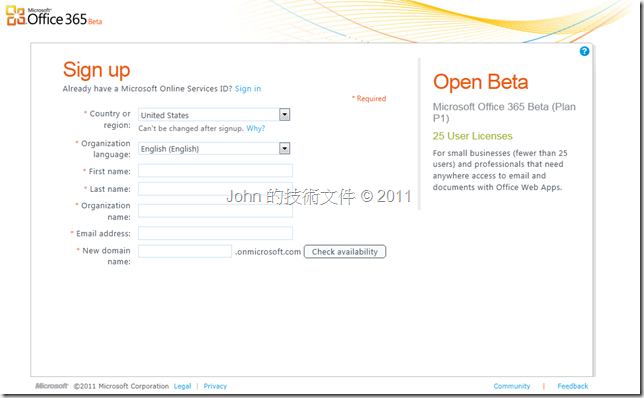
Task: Click the 'Sign up' heading
Action: [x=97, y=70]
